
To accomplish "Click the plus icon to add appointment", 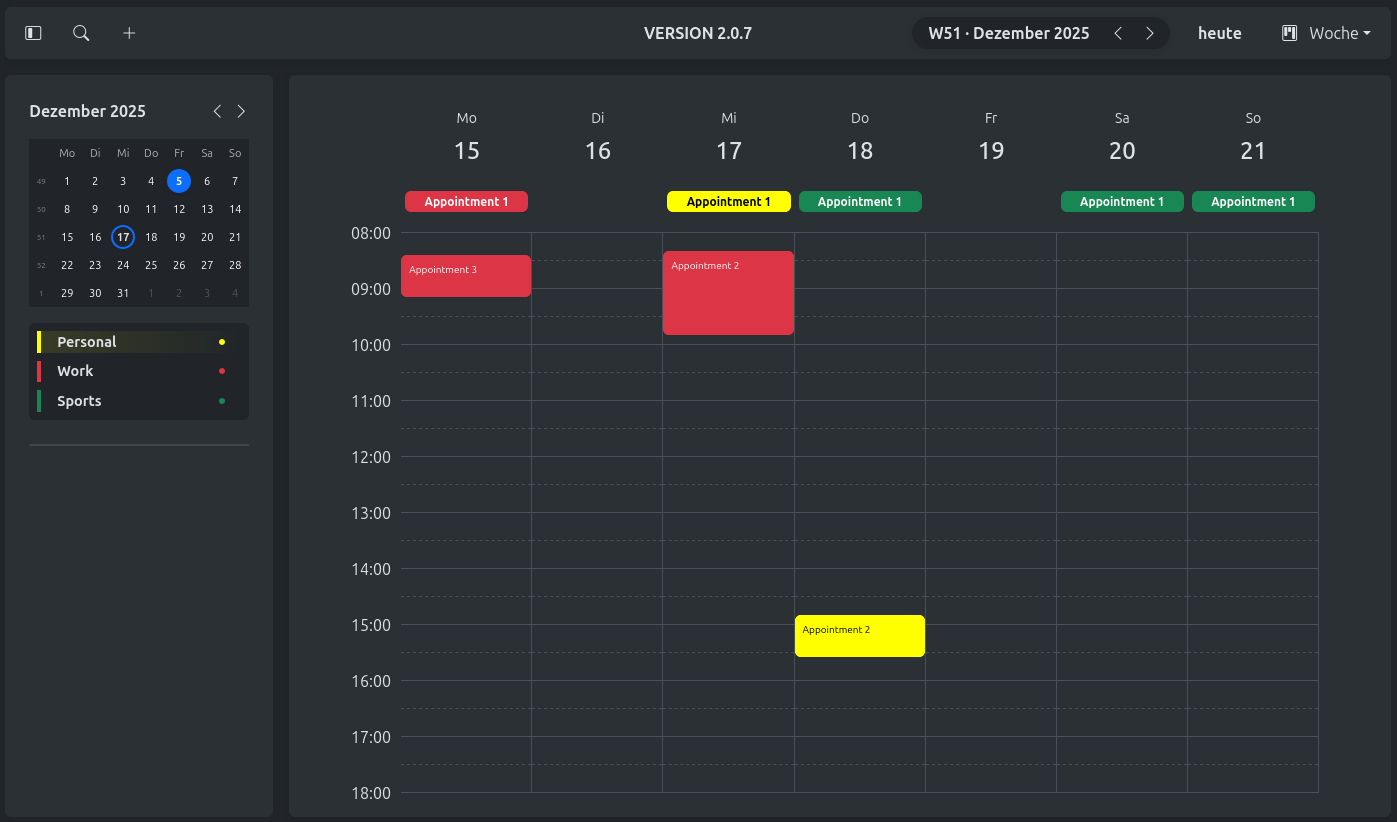I will pos(129,33).
